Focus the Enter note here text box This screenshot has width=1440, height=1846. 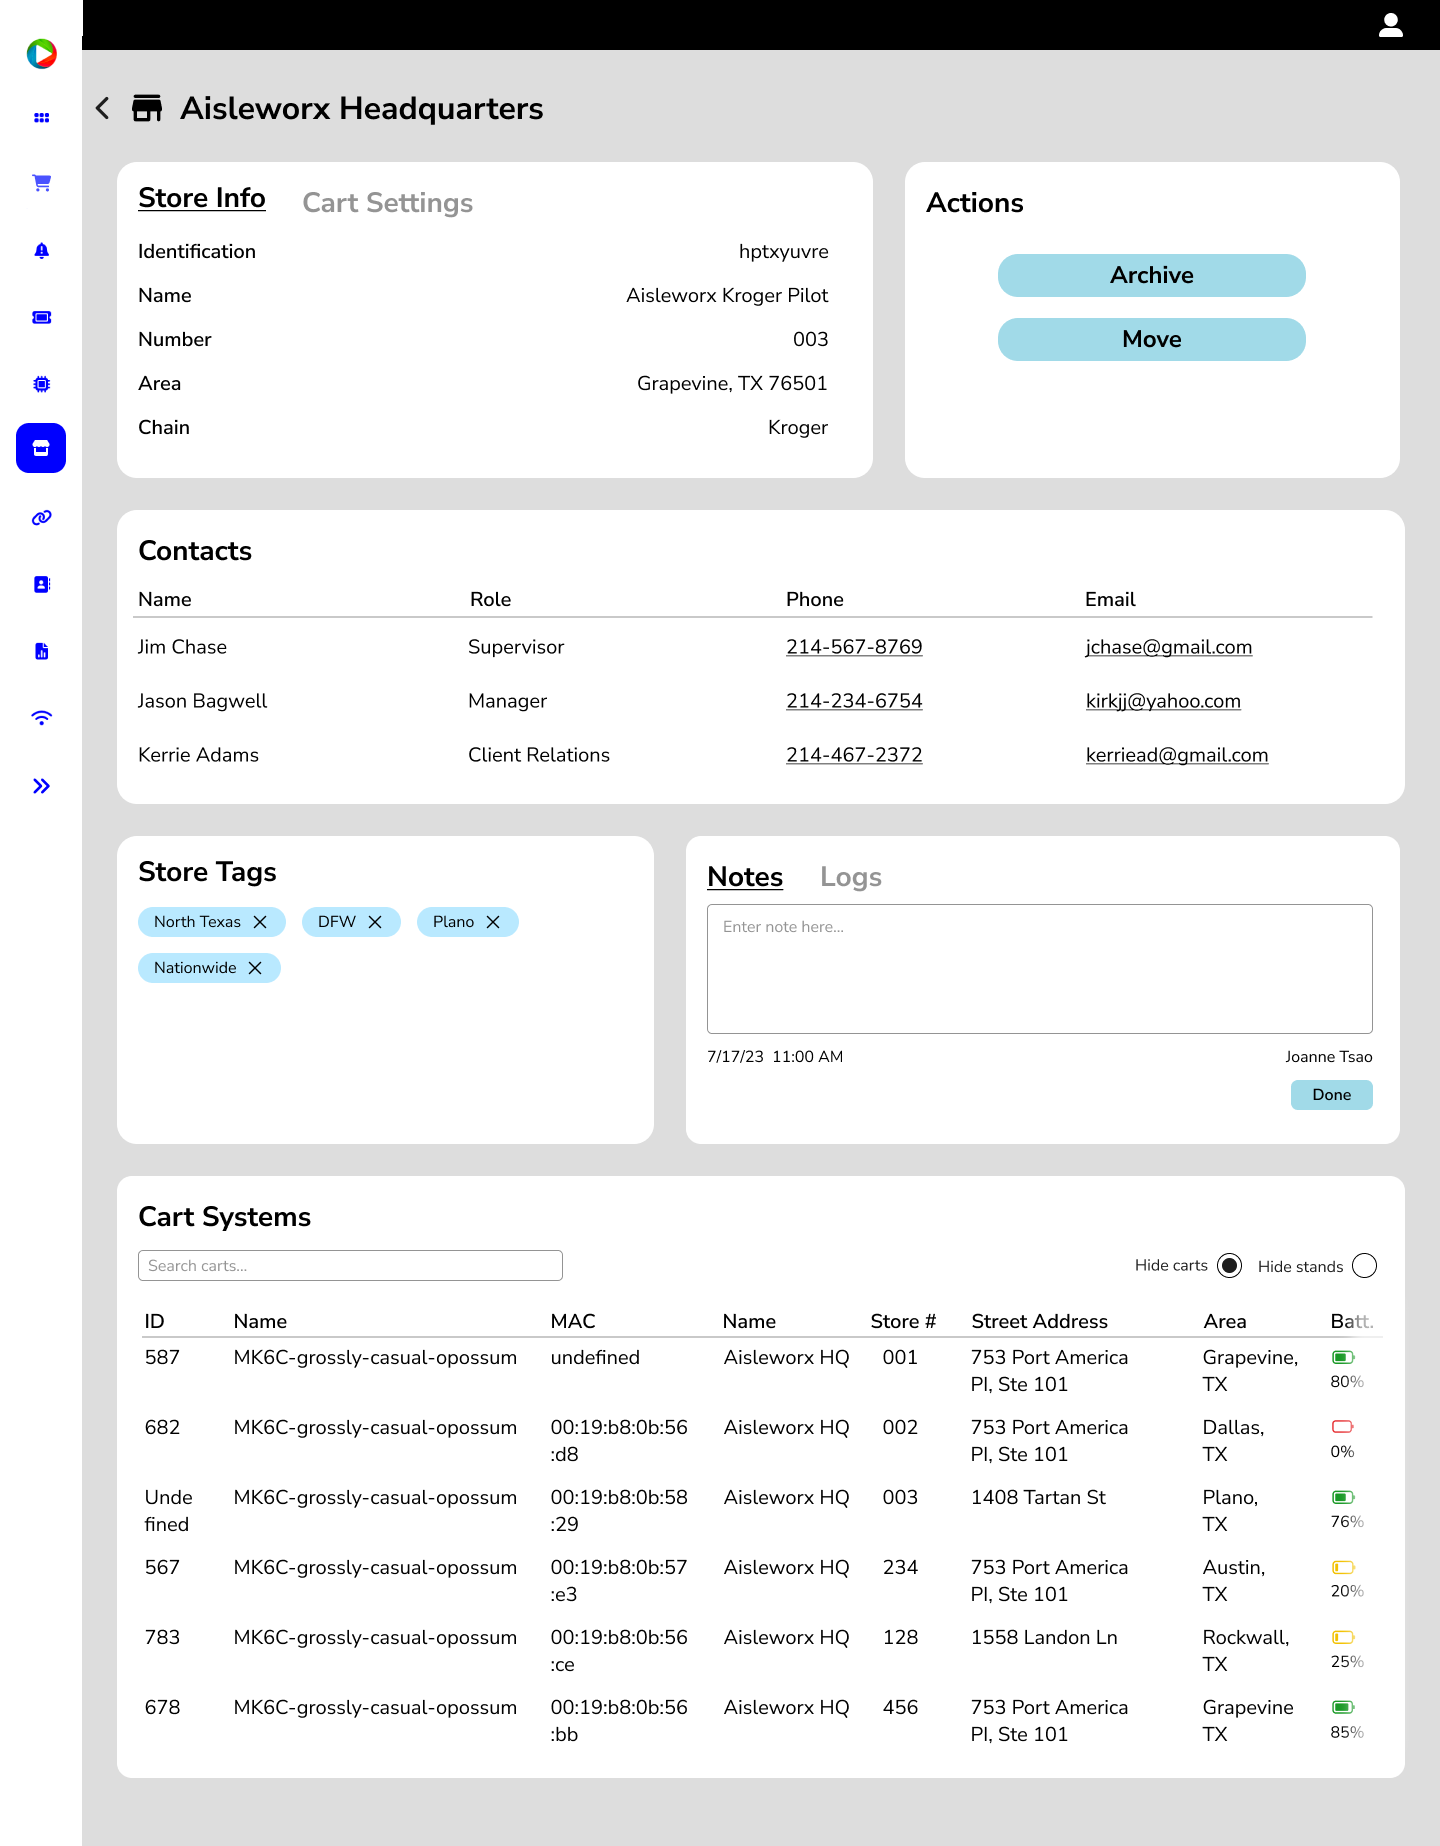click(x=1040, y=969)
